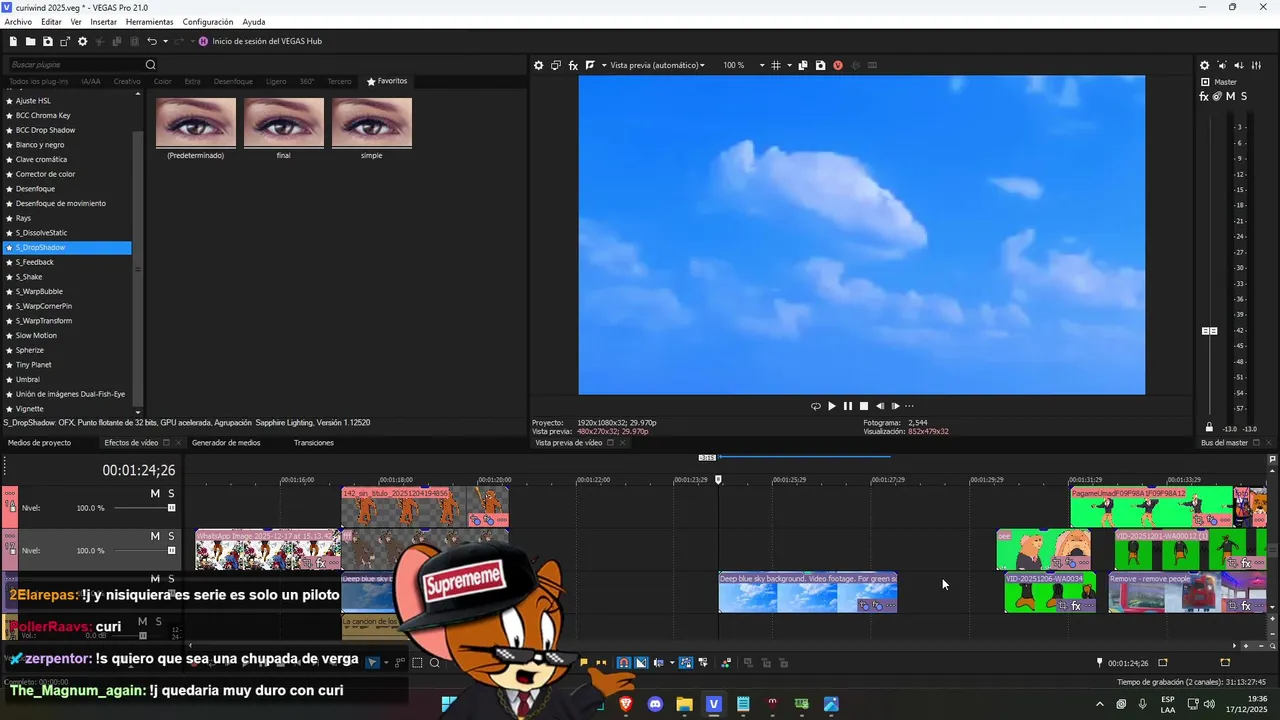Copy preview snapshot to clipboard
Viewport: 1280px width, 720px height.
pyautogui.click(x=804, y=65)
